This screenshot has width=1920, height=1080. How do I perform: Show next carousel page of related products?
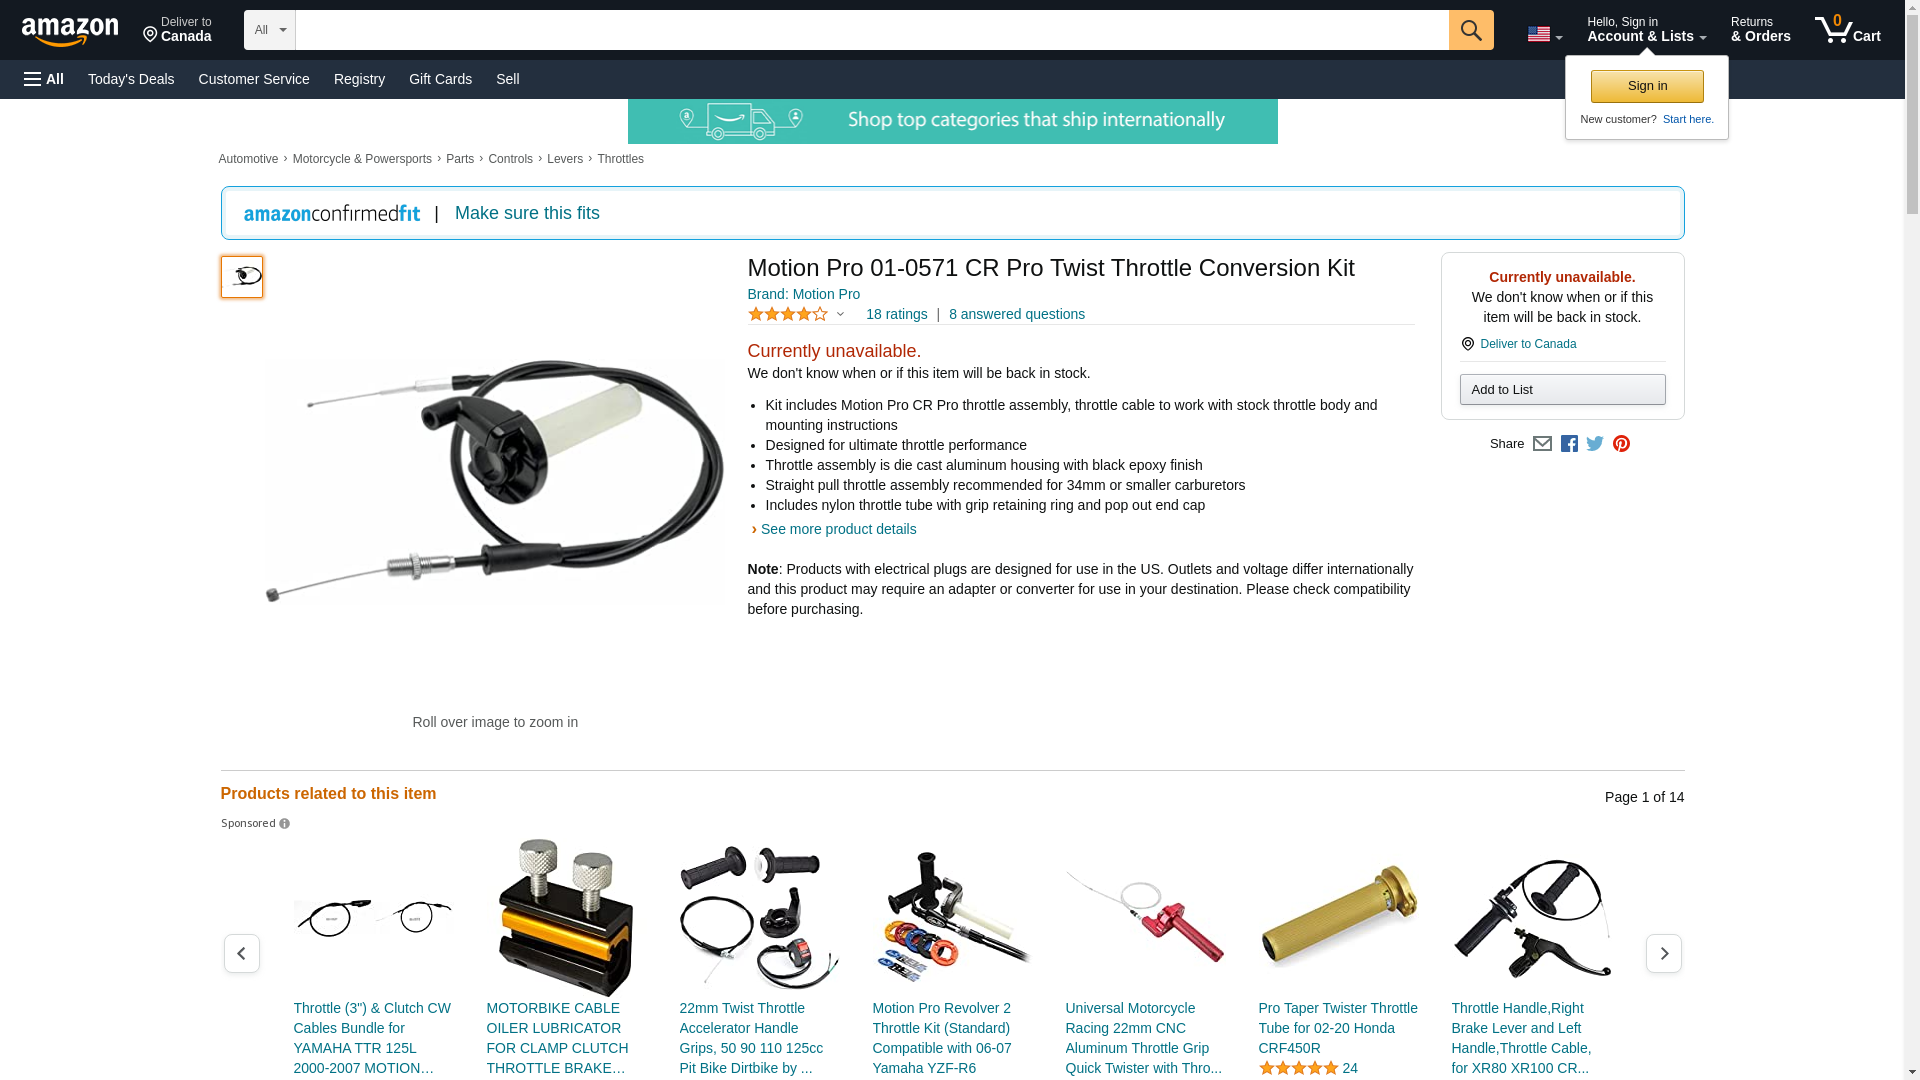click(x=1664, y=954)
